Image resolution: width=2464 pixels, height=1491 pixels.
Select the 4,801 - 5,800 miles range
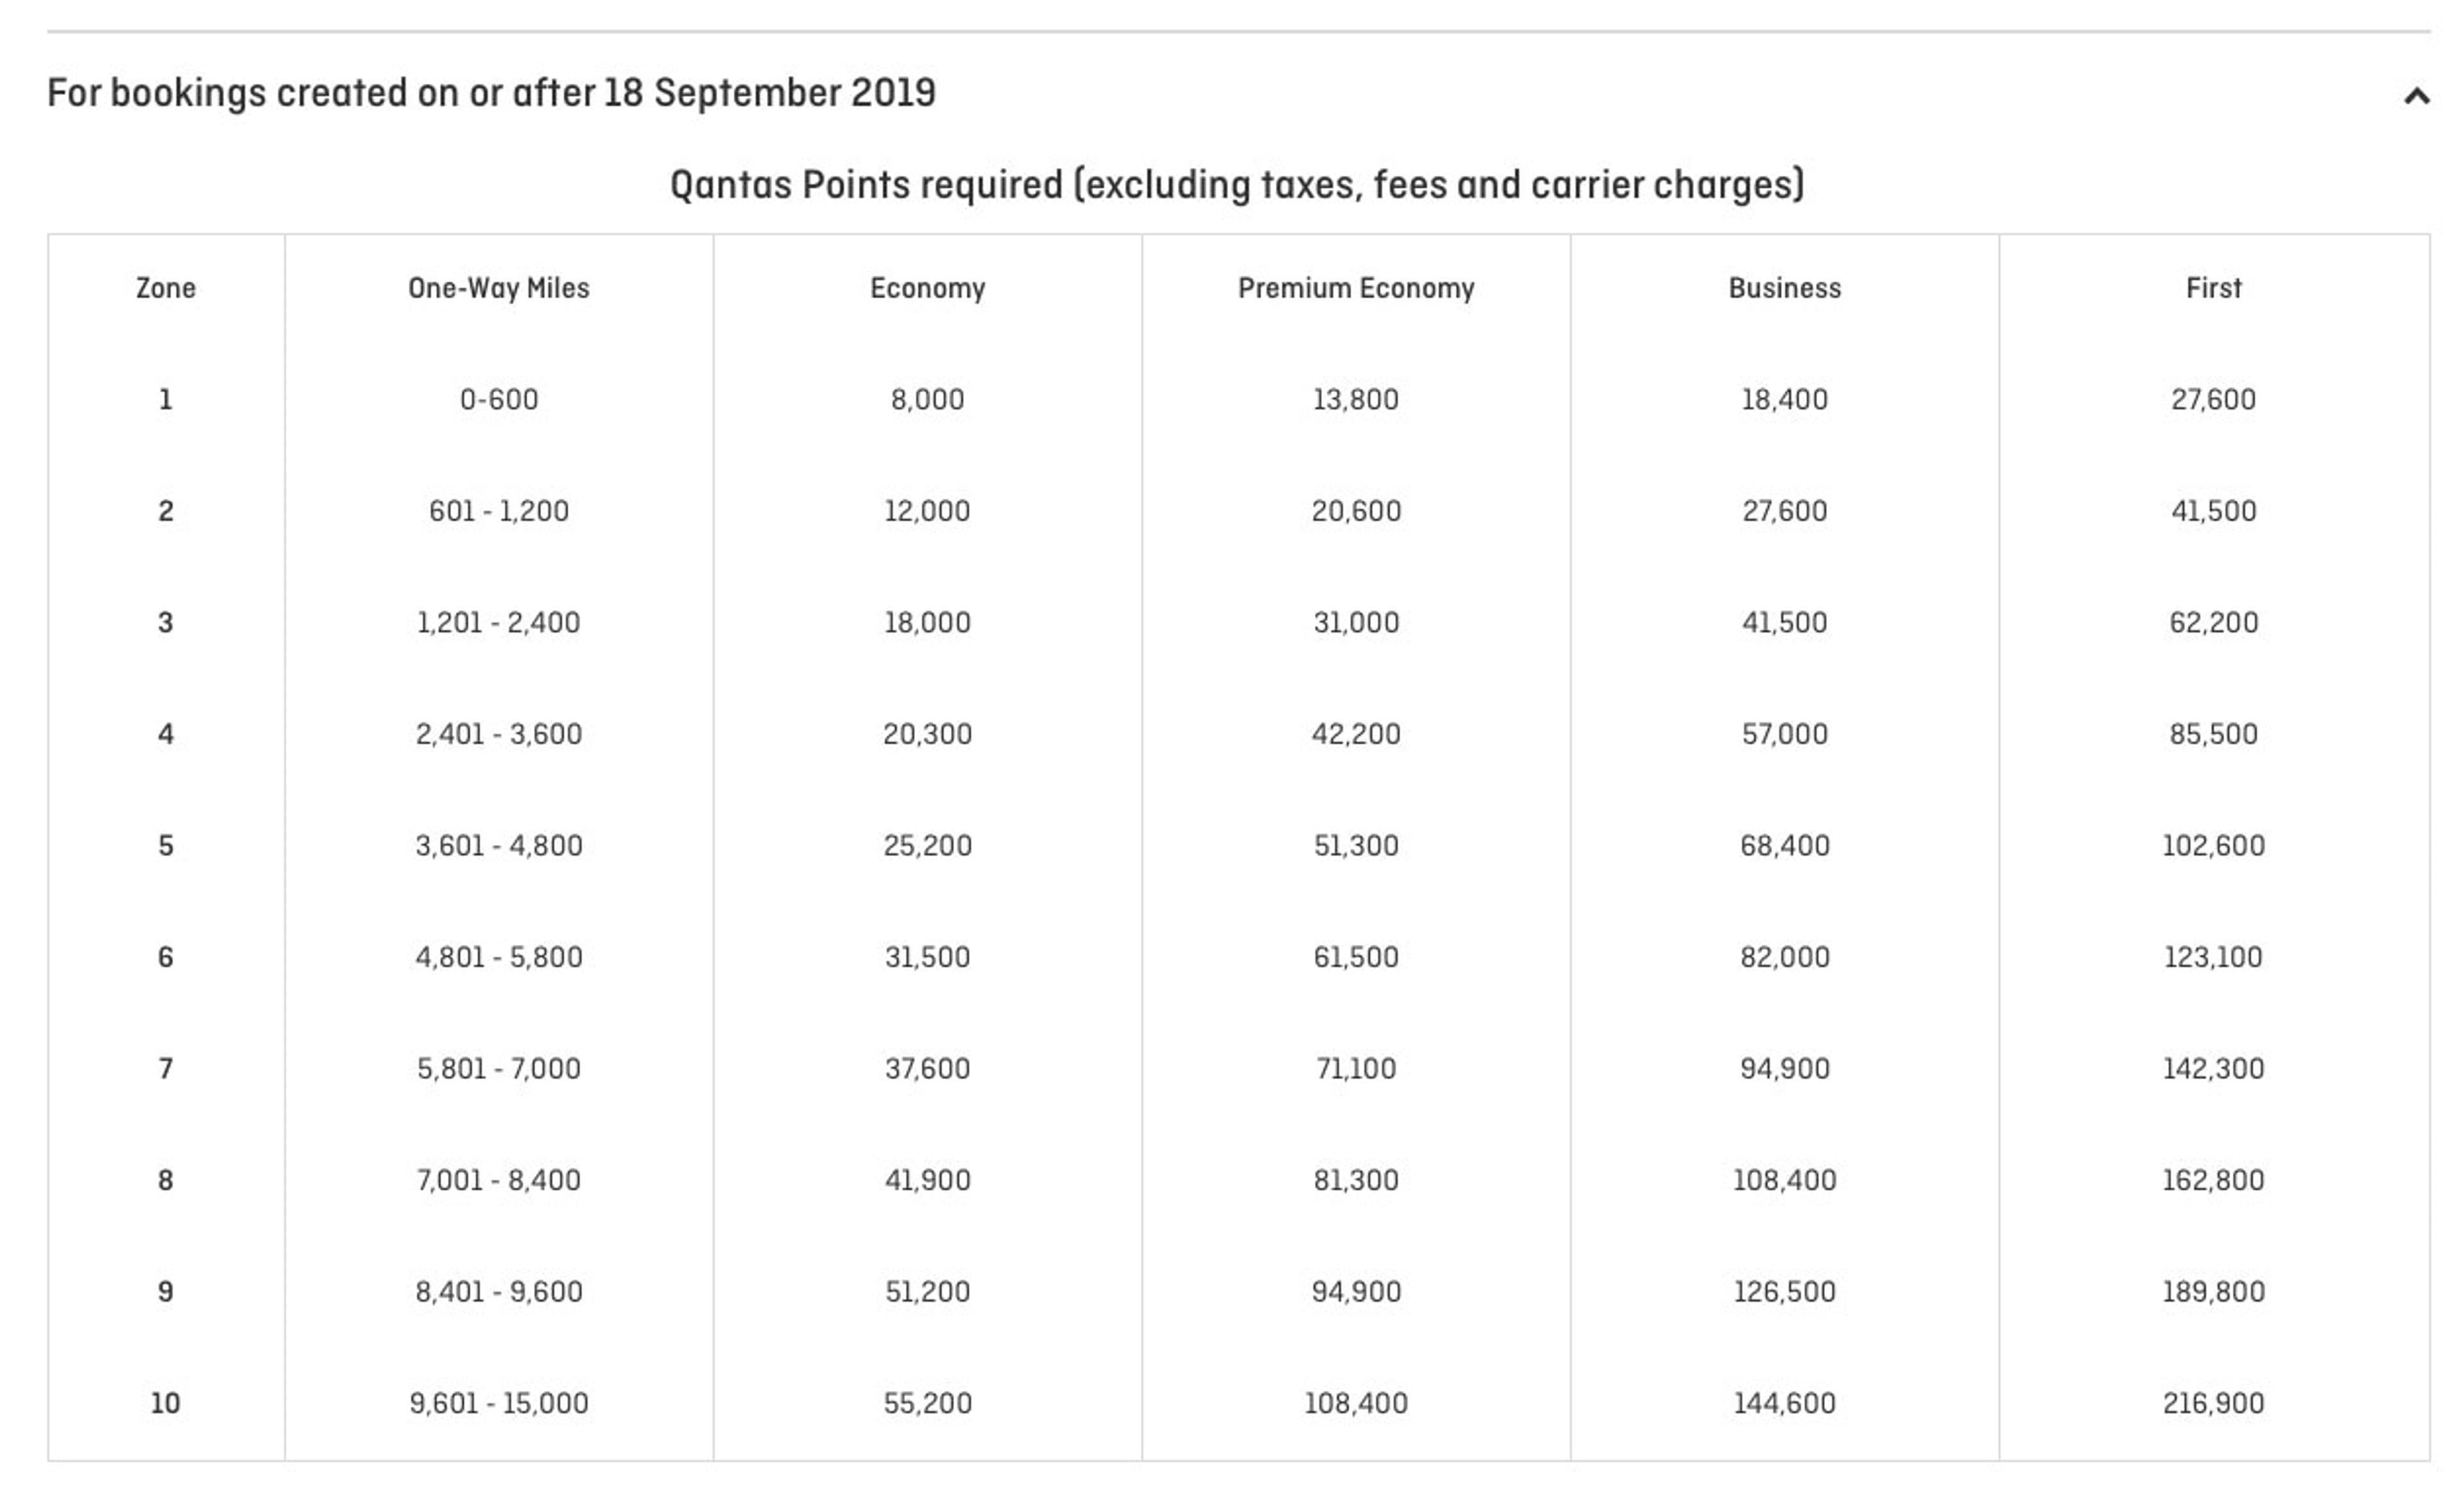(498, 957)
